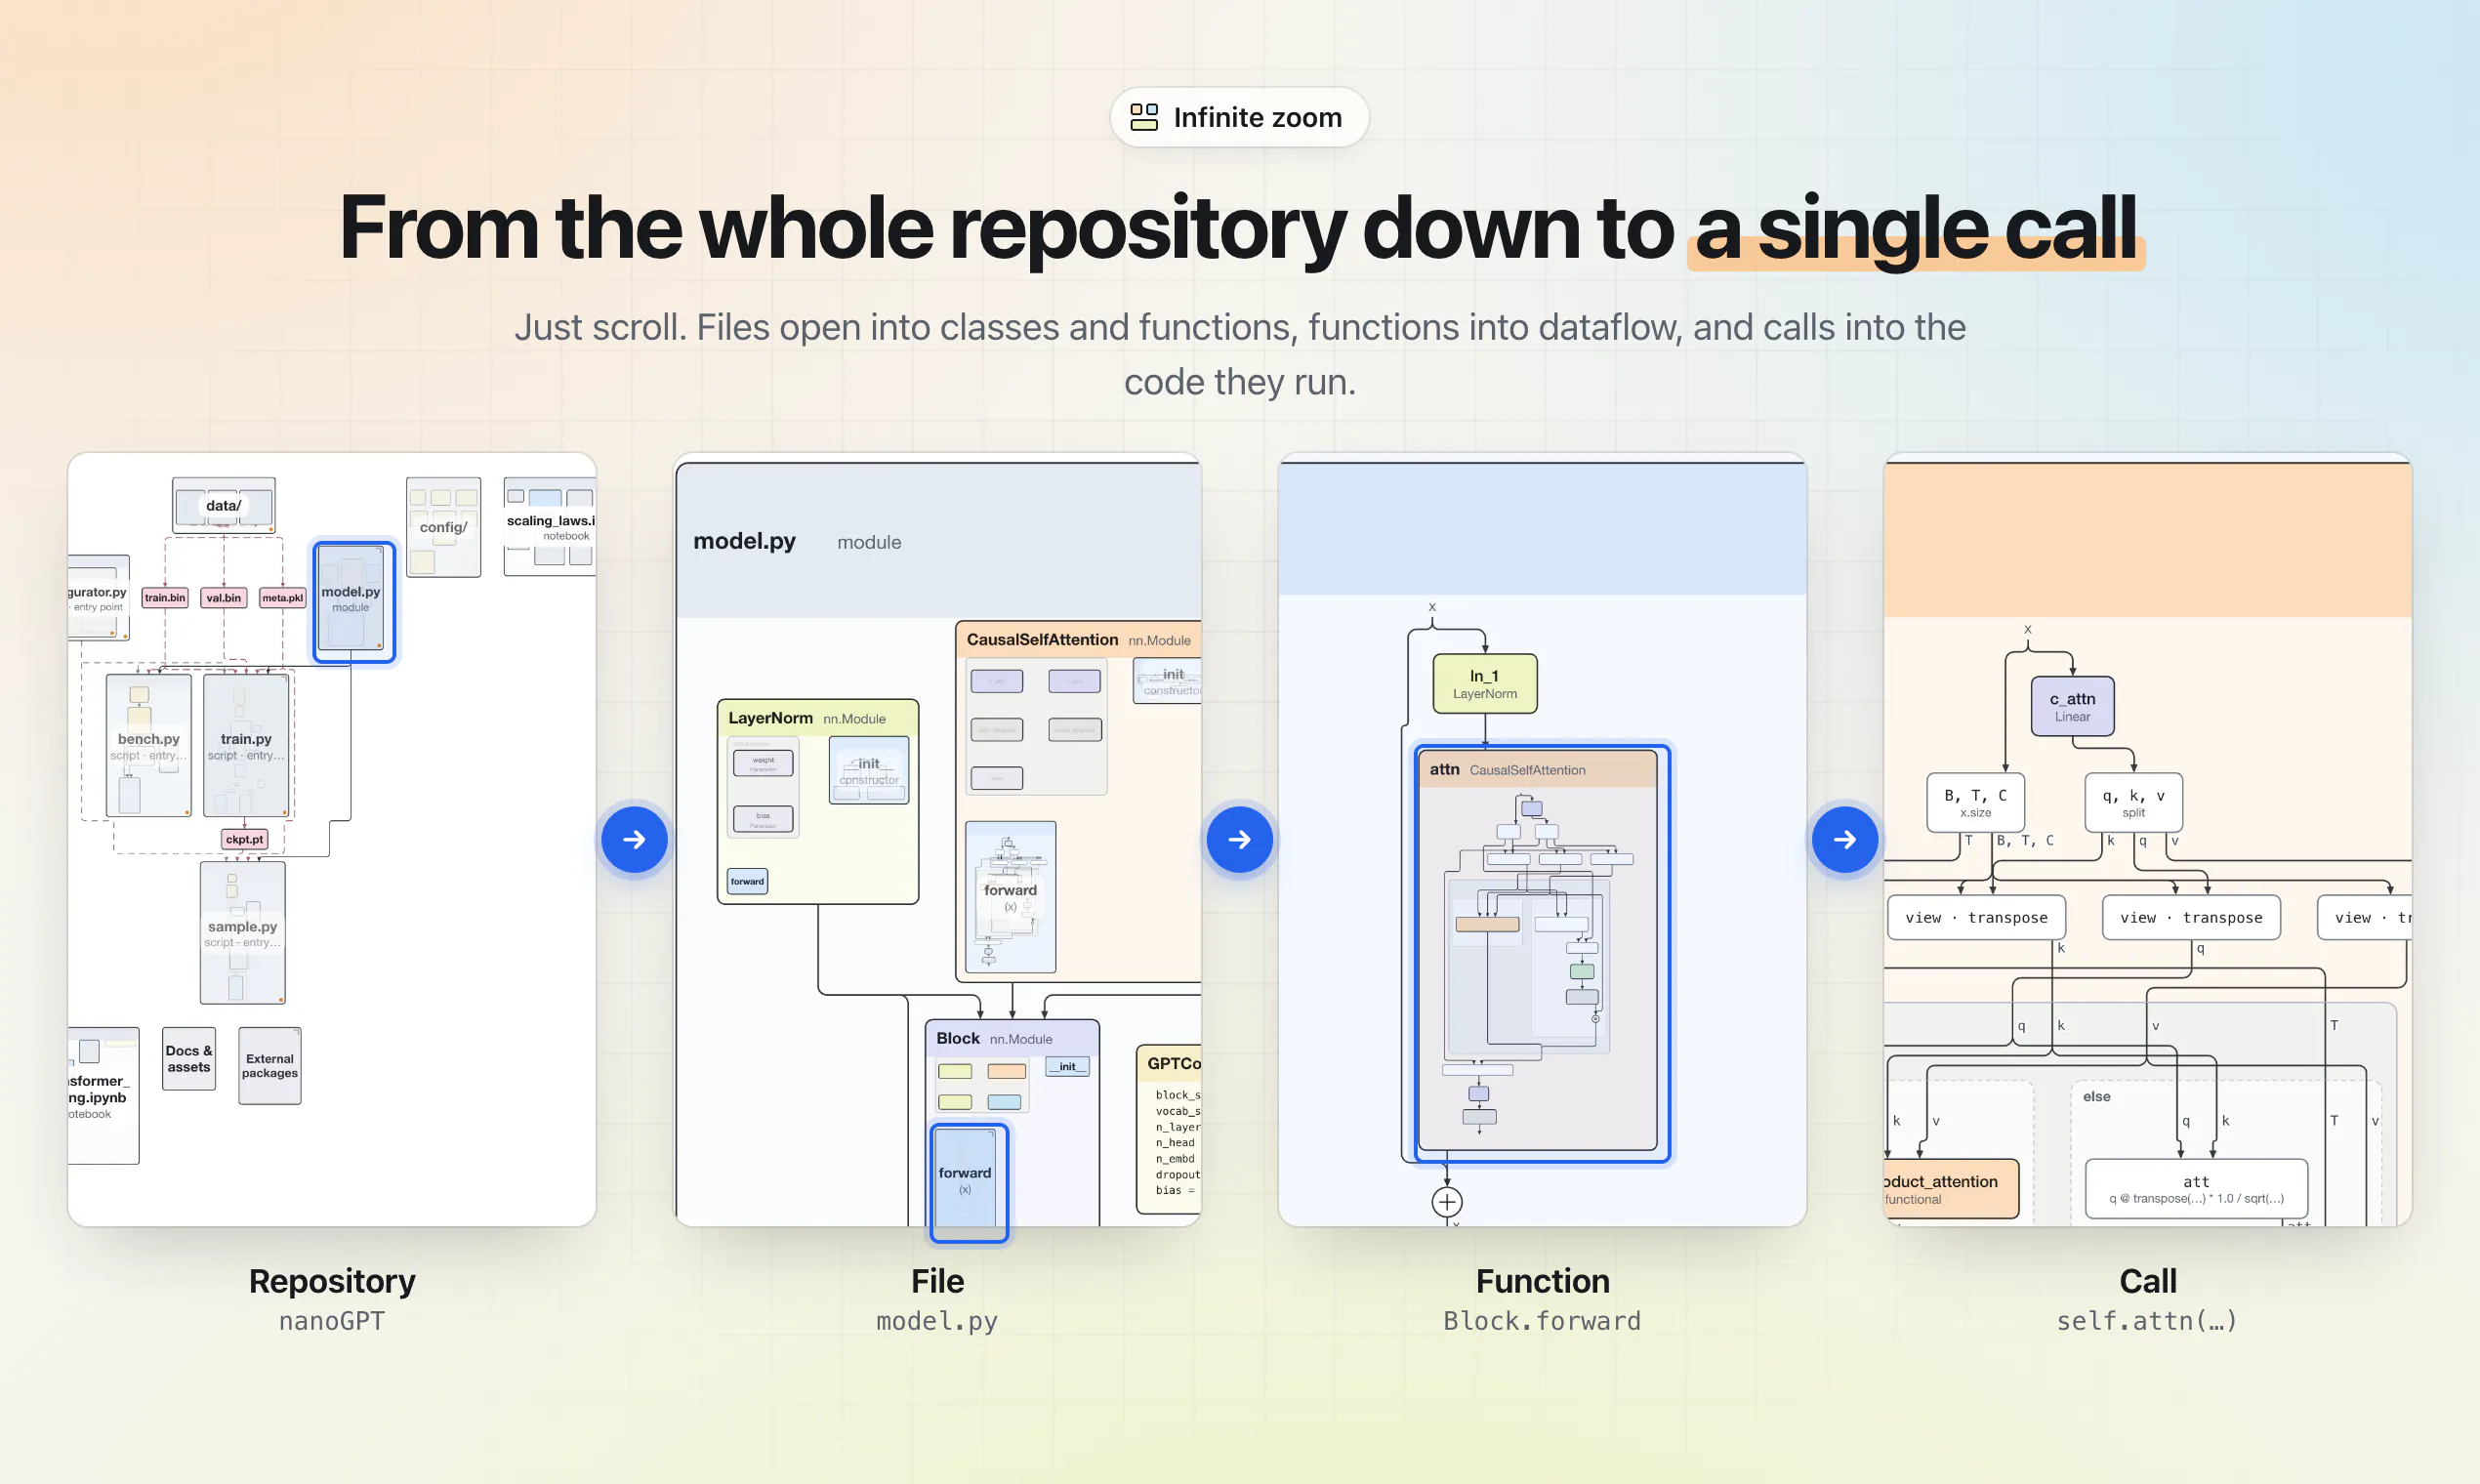
Task: Select the train.bin file chip
Action: pos(165,598)
